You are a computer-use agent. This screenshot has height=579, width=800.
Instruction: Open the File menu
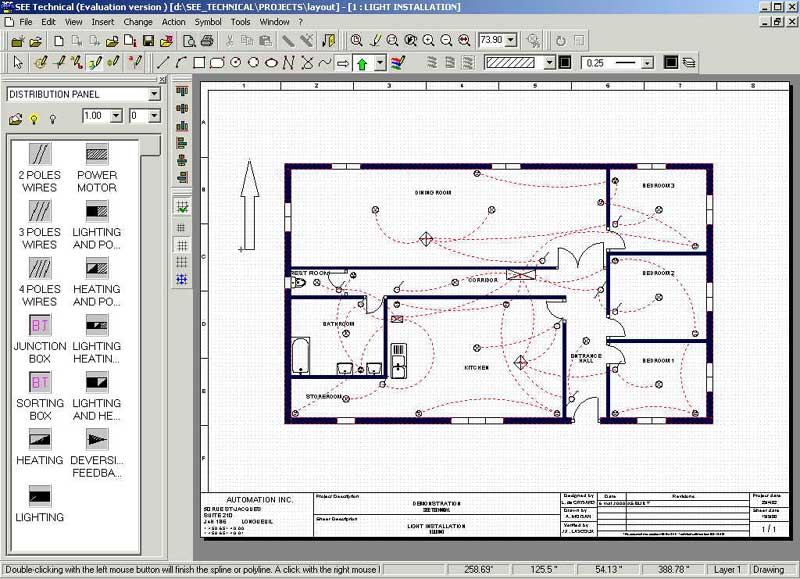[26, 22]
